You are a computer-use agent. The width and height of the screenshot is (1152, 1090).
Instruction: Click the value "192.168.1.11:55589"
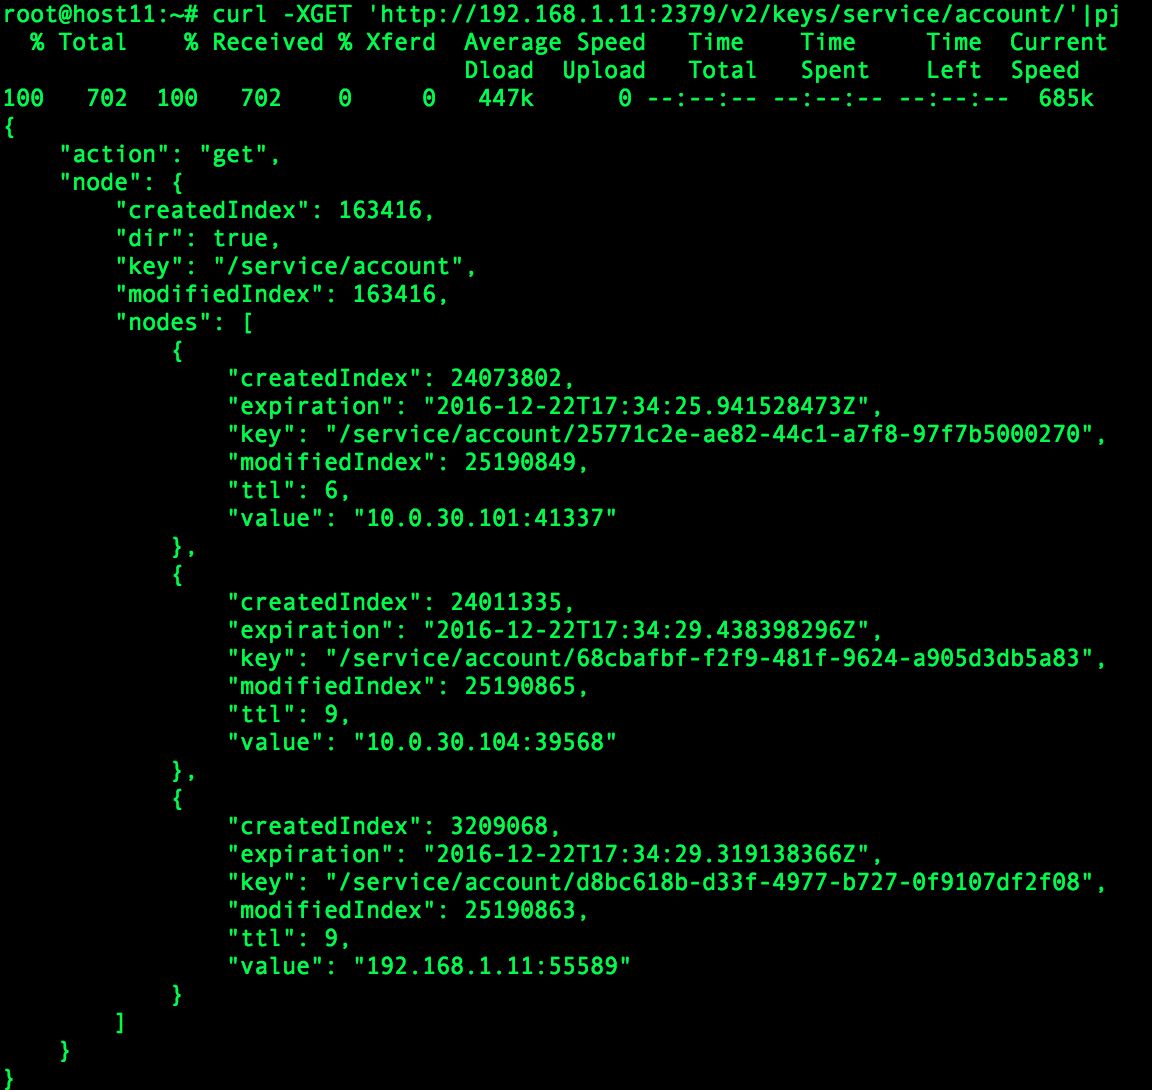click(x=492, y=967)
